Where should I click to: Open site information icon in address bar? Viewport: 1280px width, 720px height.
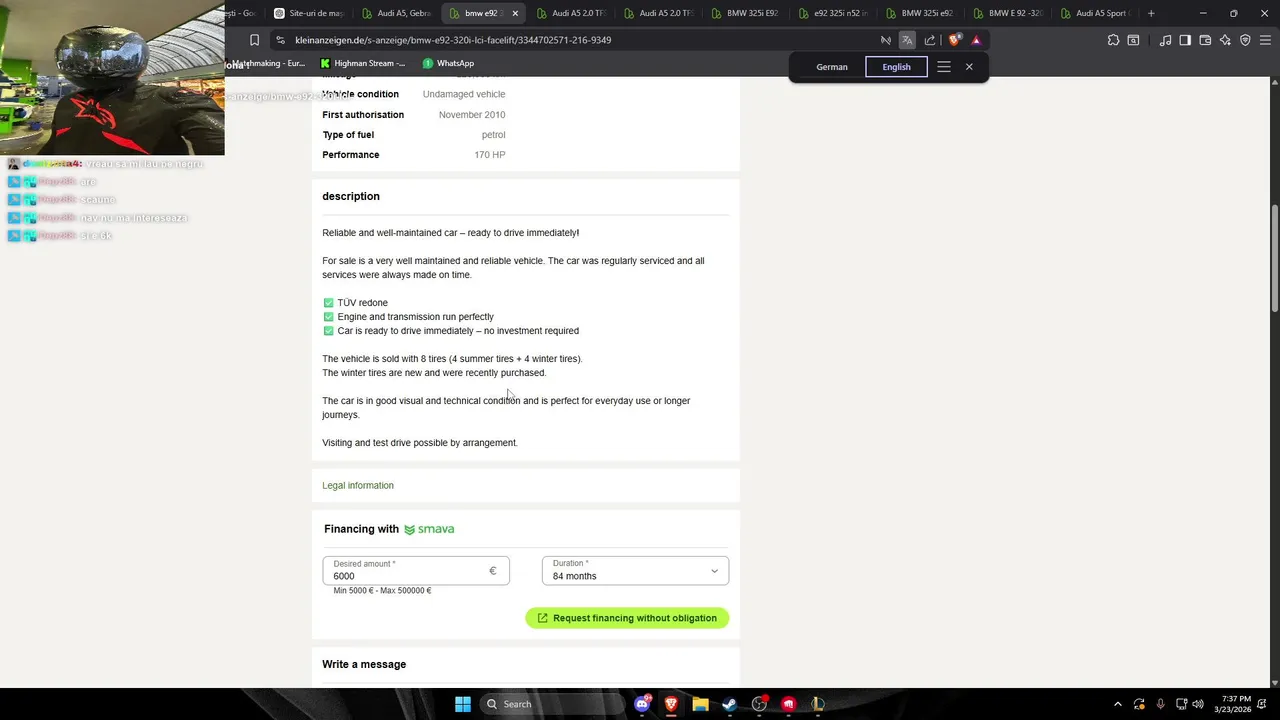(281, 40)
